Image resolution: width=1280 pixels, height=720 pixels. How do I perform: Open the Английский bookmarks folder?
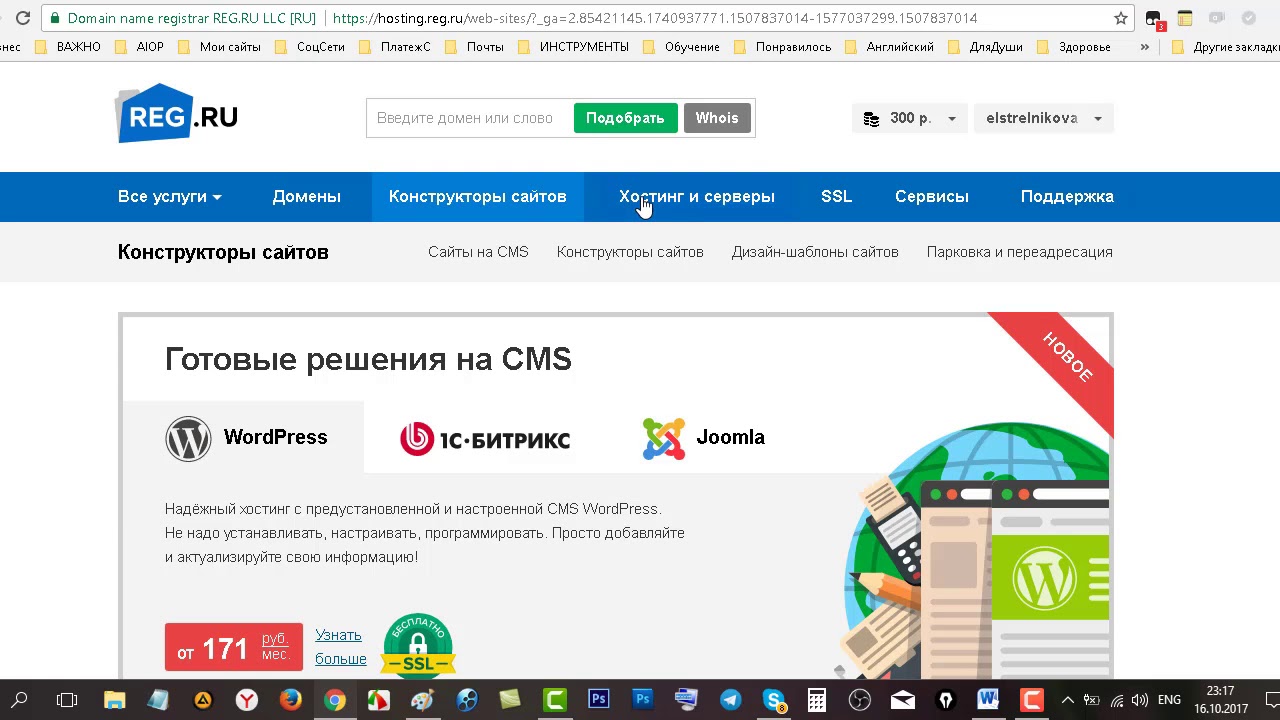click(x=890, y=47)
